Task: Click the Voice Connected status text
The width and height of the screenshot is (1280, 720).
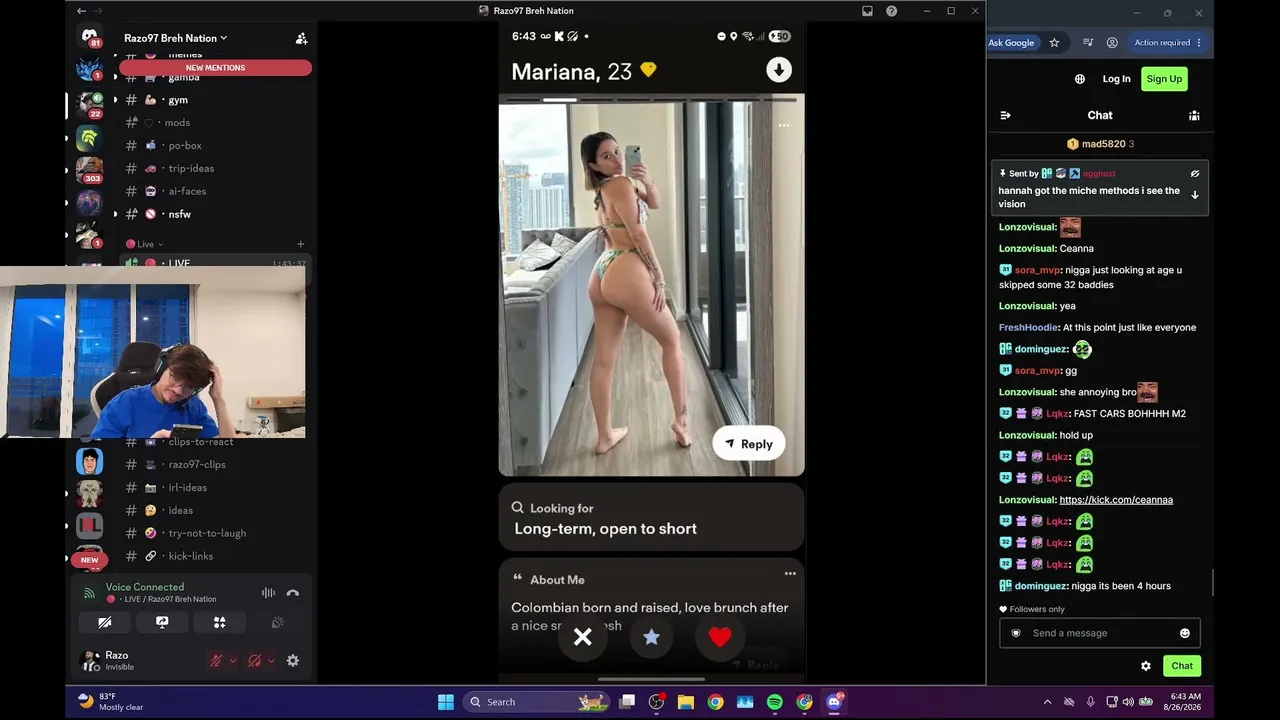Action: pos(145,587)
